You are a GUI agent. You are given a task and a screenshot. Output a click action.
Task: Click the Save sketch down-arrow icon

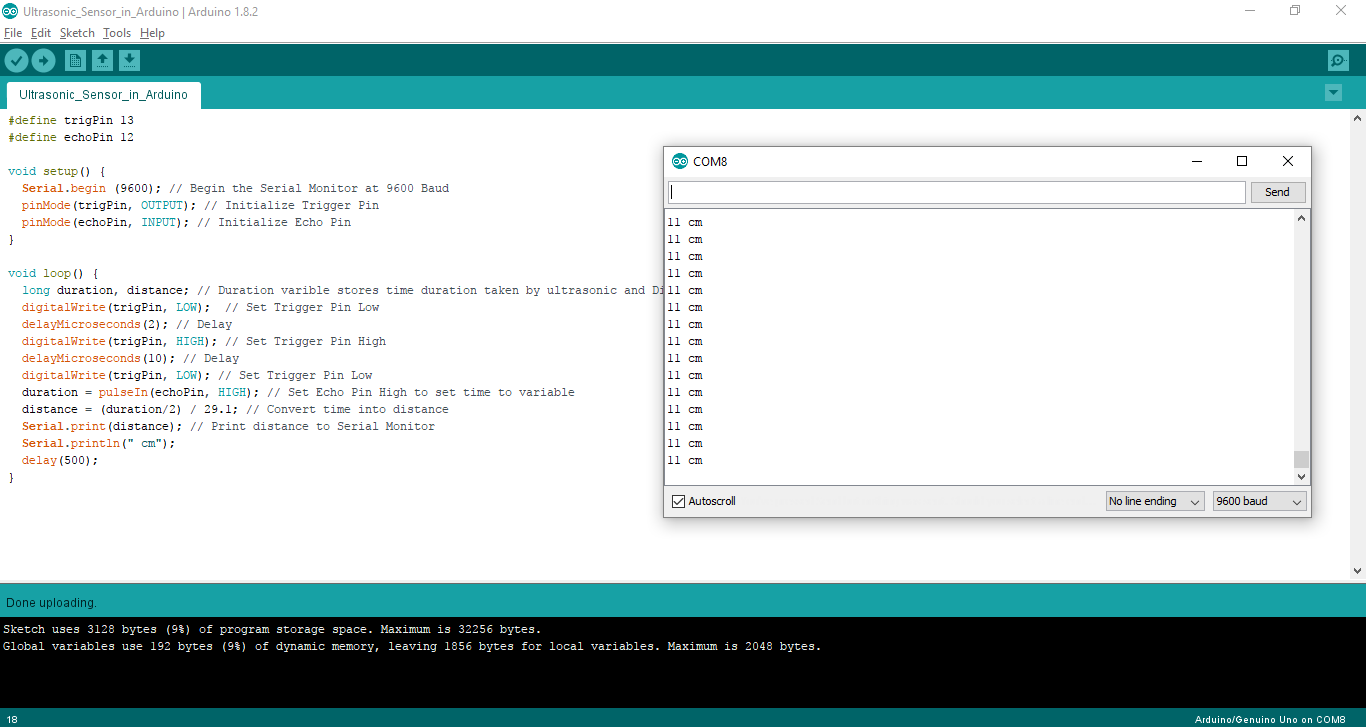tap(129, 61)
